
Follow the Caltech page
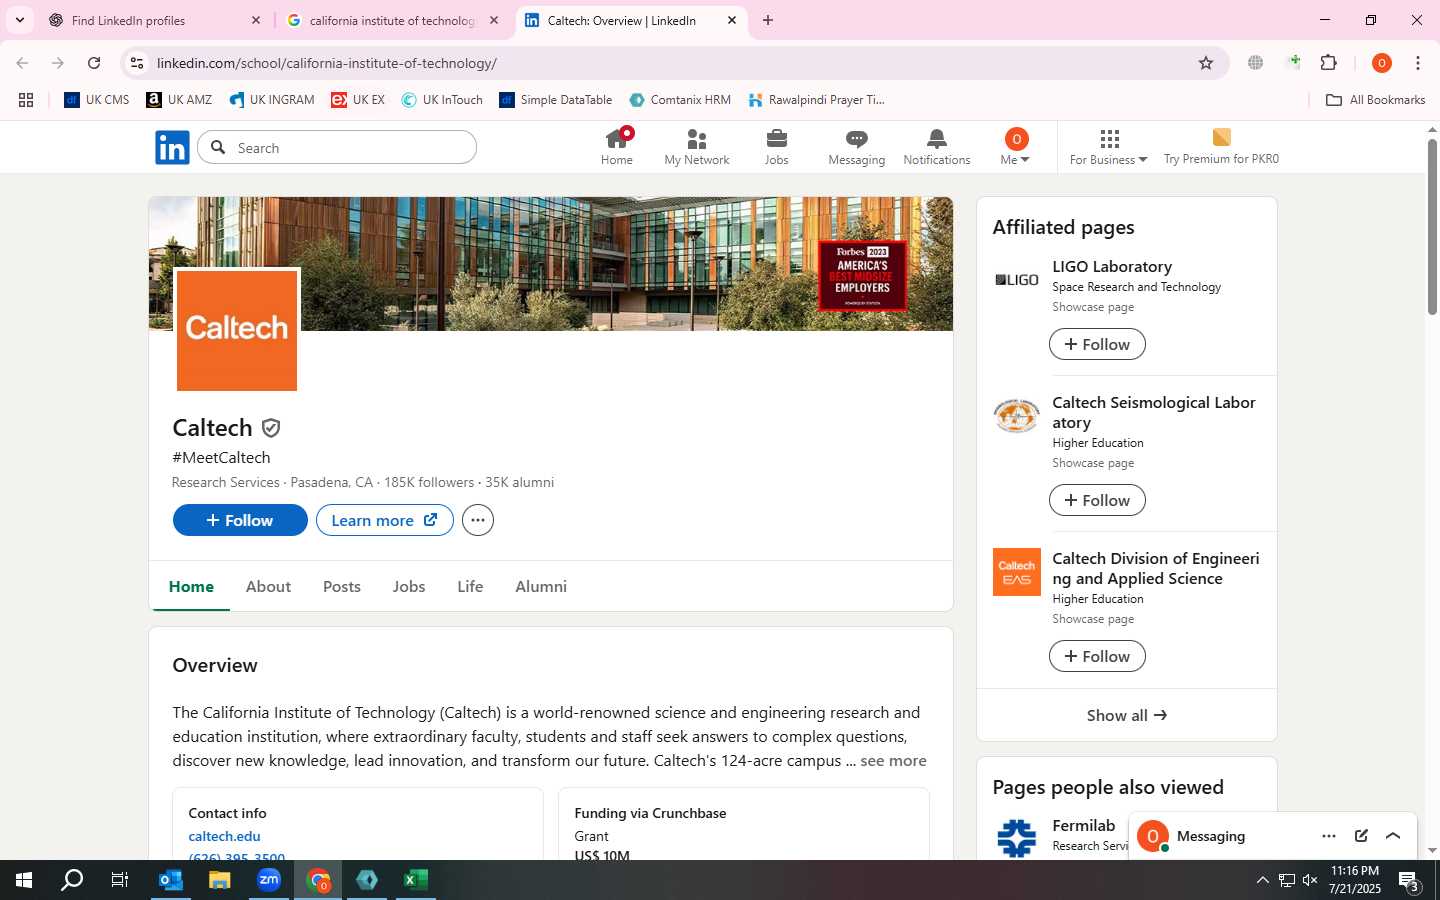tap(240, 520)
